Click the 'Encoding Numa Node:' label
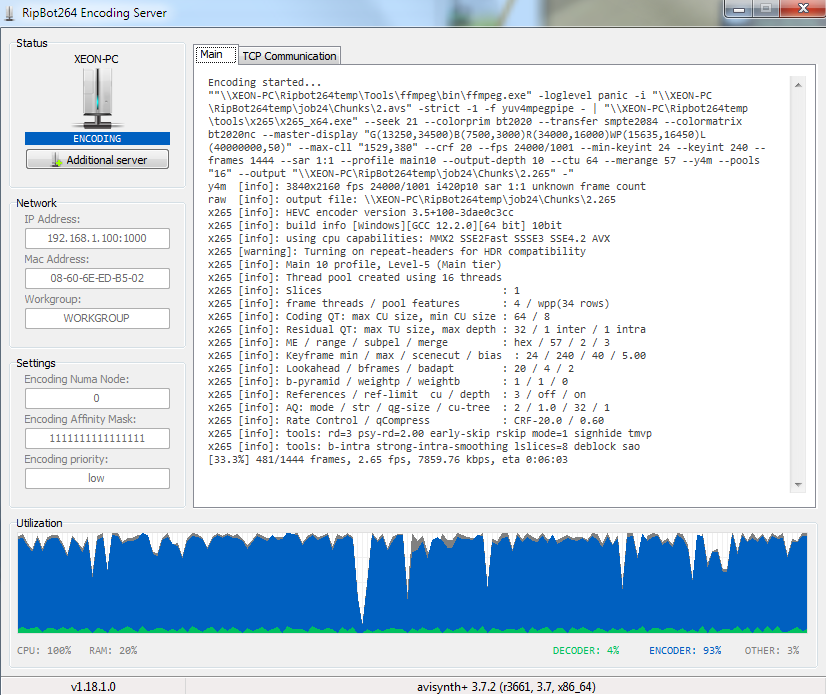The width and height of the screenshot is (826, 695). (x=76, y=379)
